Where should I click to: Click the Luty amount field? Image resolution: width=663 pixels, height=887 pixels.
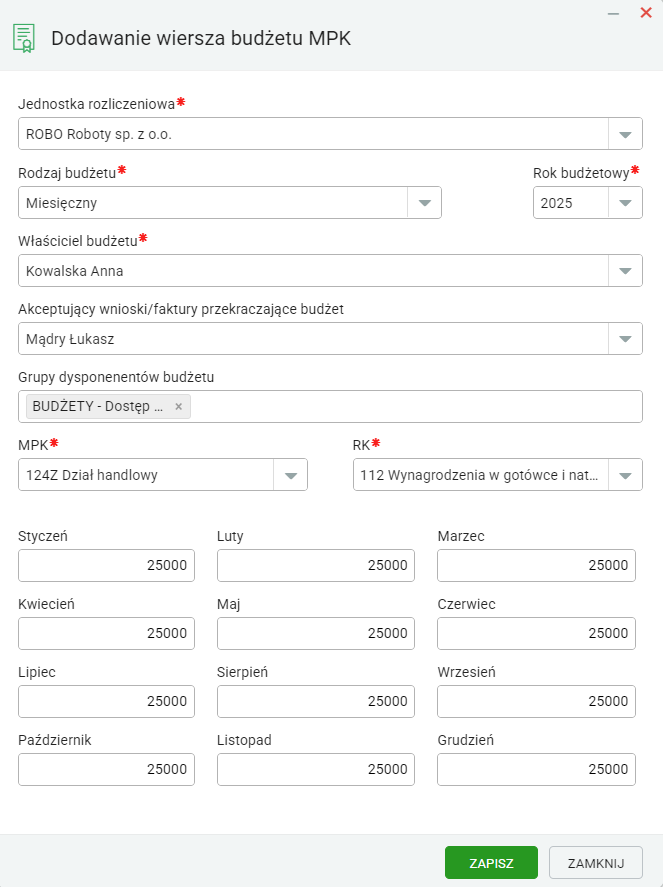tap(316, 565)
